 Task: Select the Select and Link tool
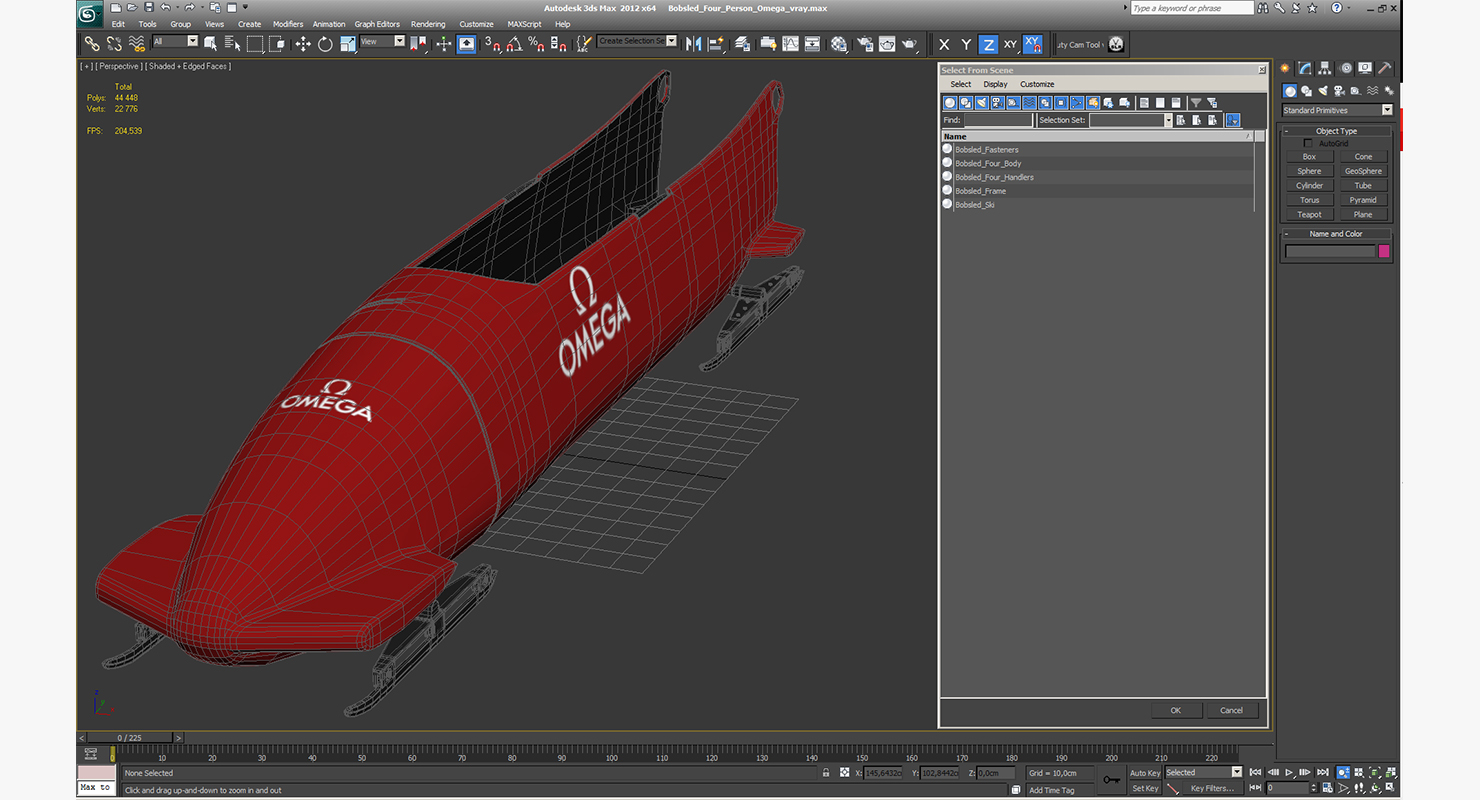click(91, 44)
